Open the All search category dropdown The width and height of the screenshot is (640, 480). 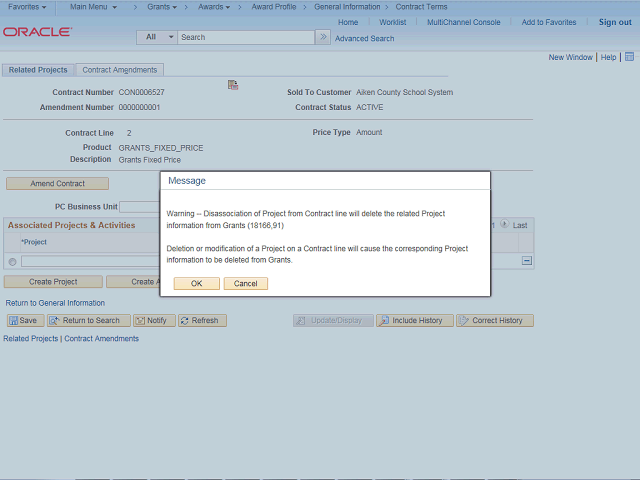[157, 37]
